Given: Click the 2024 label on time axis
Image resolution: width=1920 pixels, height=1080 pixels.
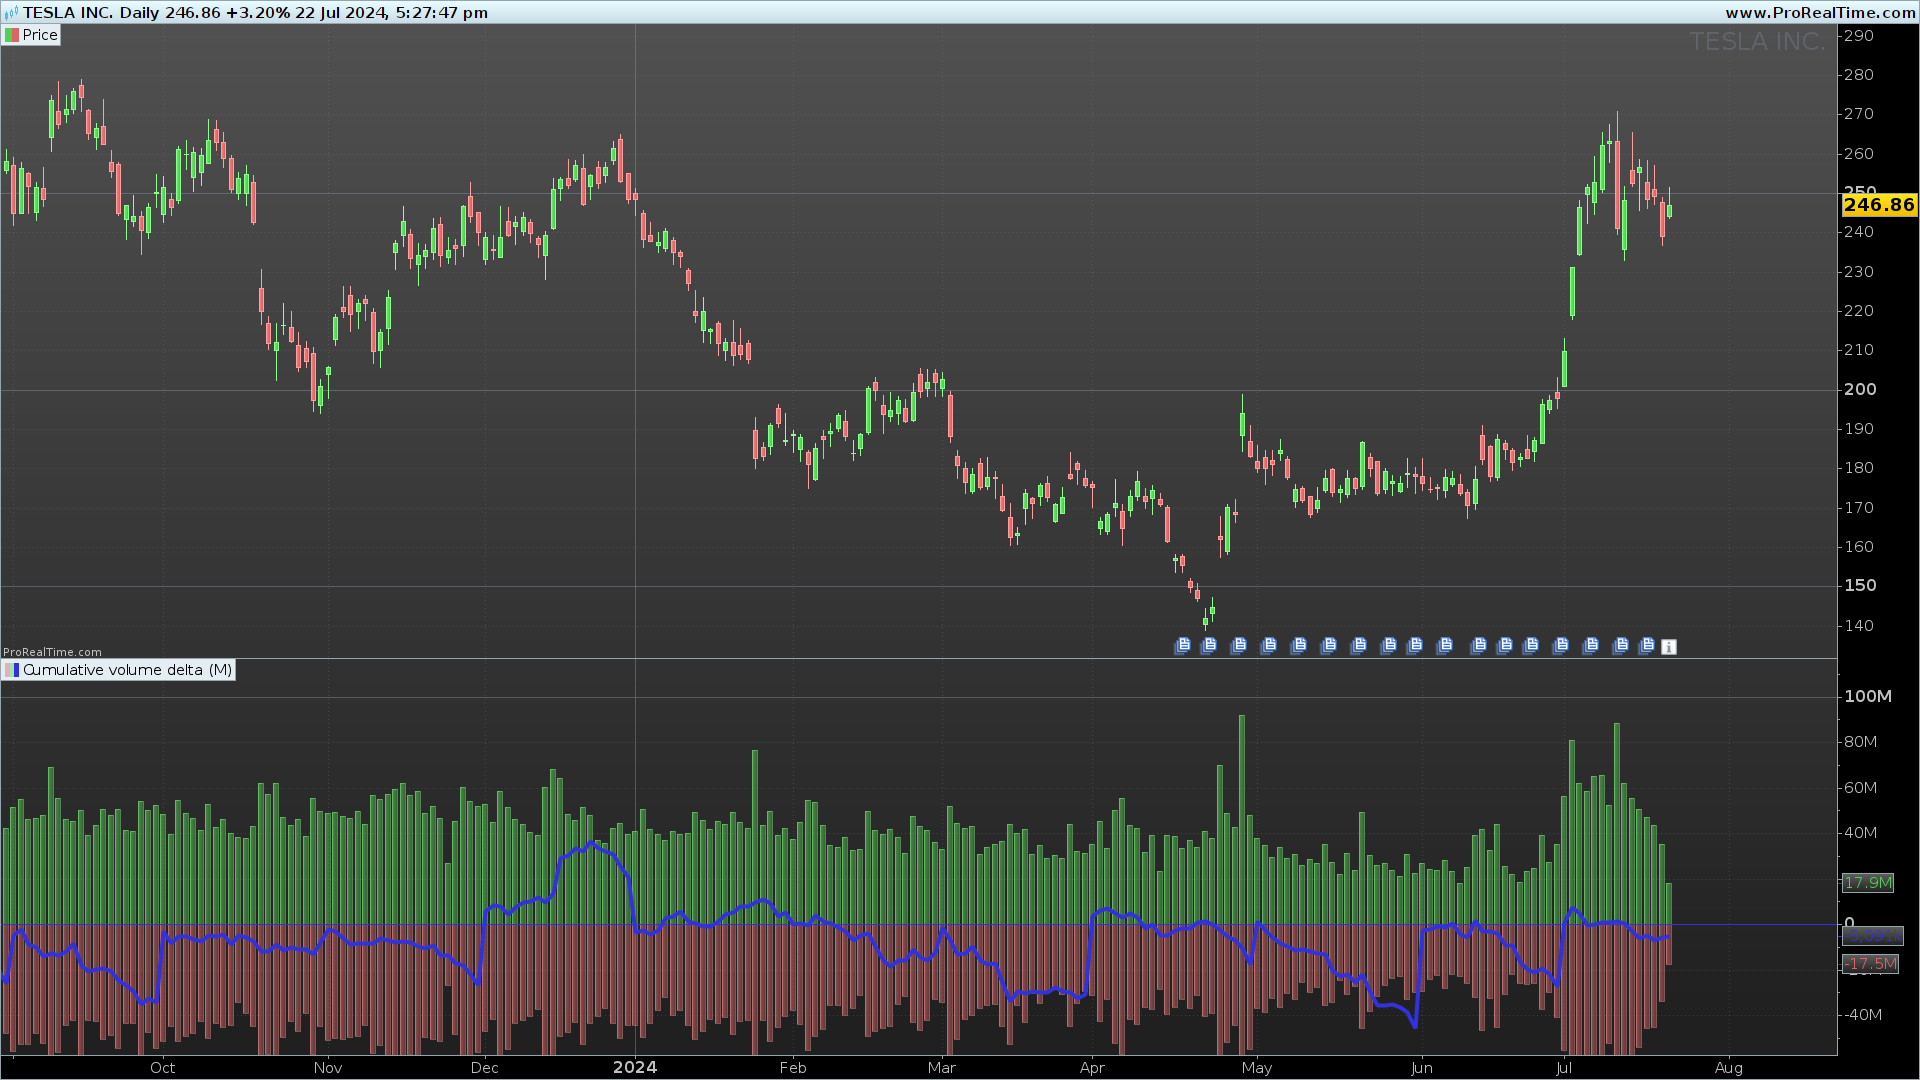Looking at the screenshot, I should tap(635, 1067).
